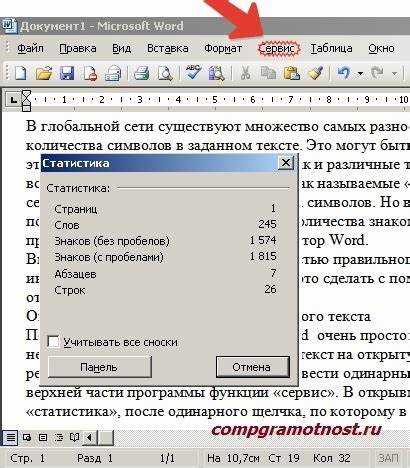Select the Format Painter brush
410x468 pixels.
pyautogui.click(x=315, y=73)
